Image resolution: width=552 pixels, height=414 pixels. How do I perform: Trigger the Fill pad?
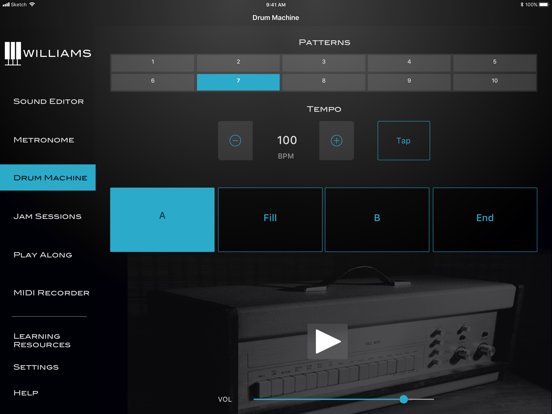click(270, 219)
